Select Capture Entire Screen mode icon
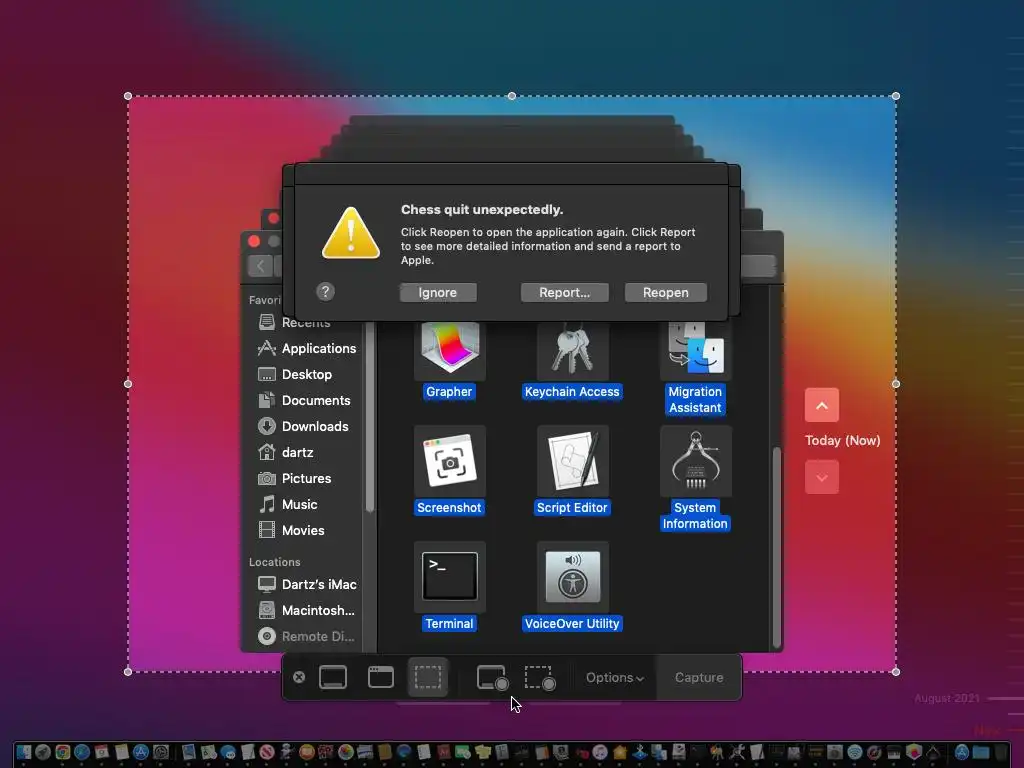 (333, 677)
